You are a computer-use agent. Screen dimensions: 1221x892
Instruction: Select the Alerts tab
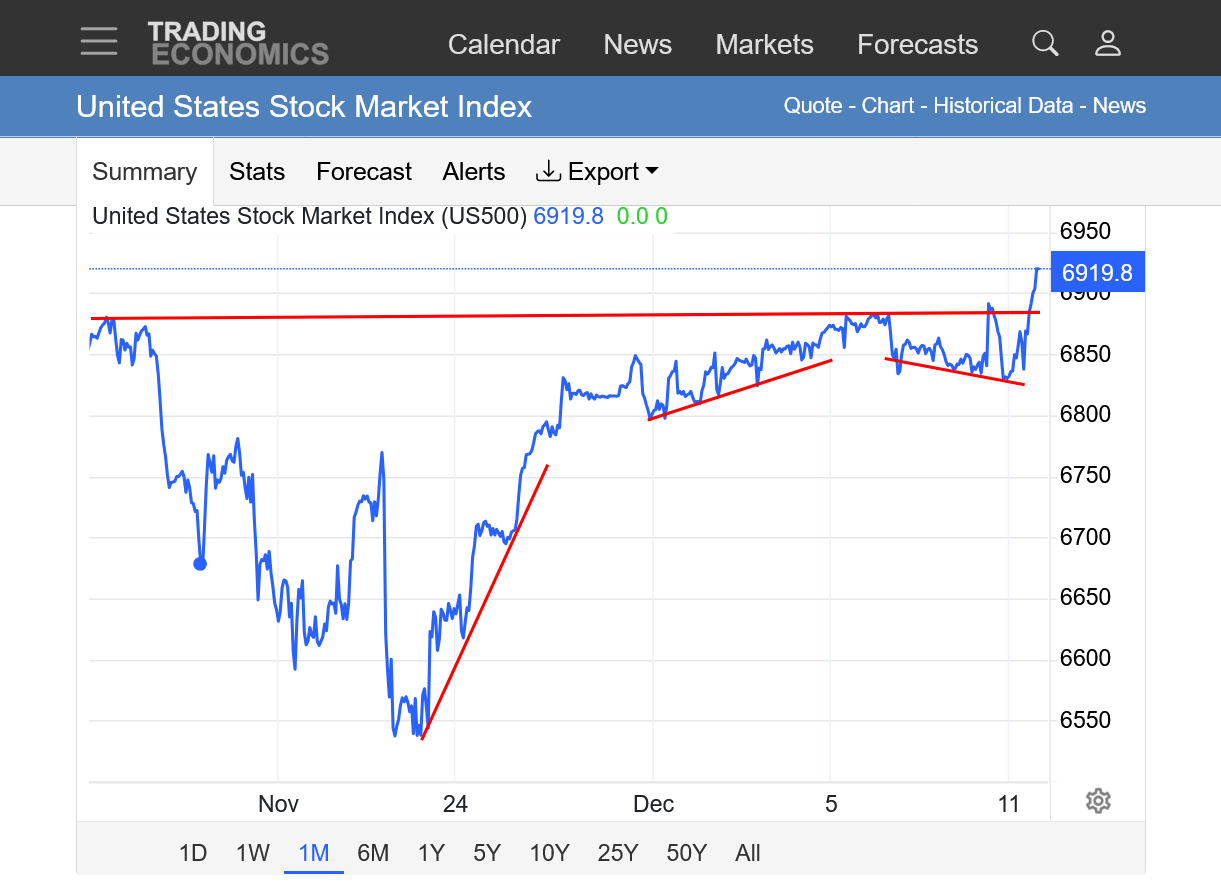click(x=474, y=172)
